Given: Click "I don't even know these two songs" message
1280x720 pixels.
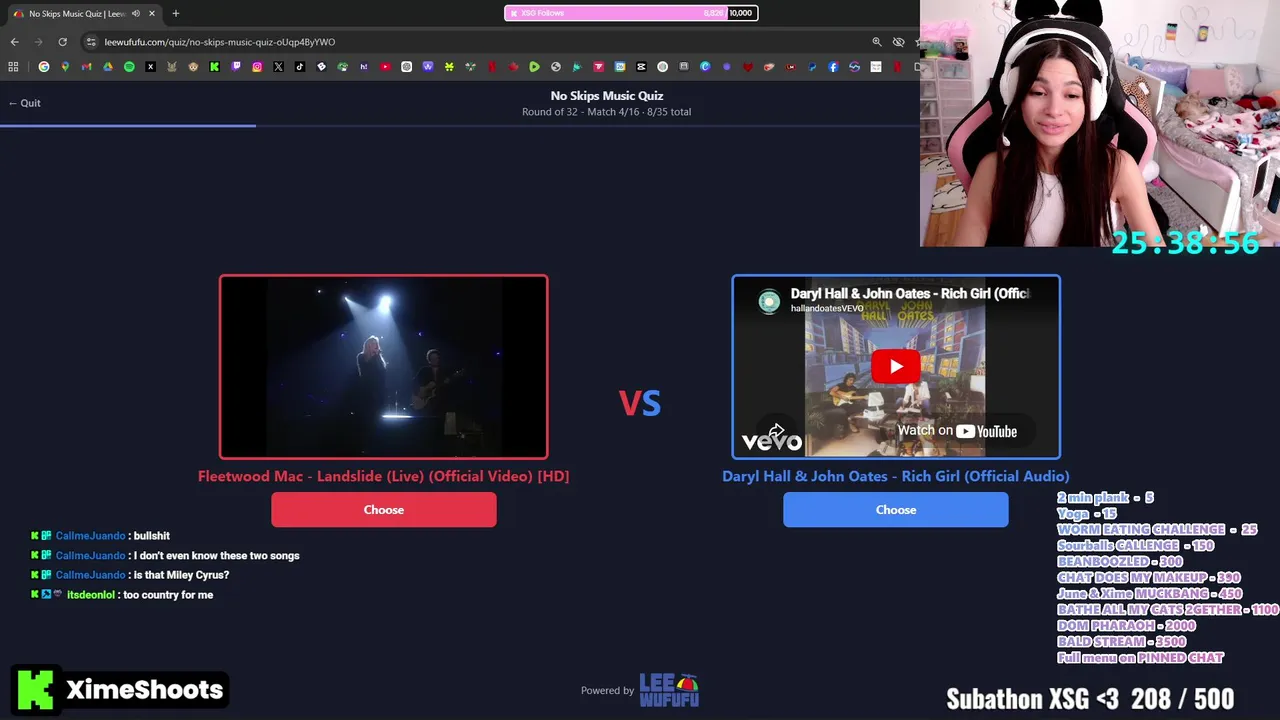Looking at the screenshot, I should point(216,556).
